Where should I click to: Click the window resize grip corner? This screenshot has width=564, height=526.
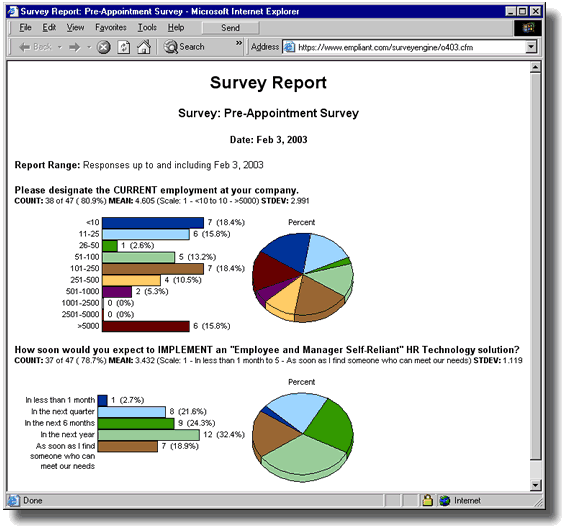538,502
